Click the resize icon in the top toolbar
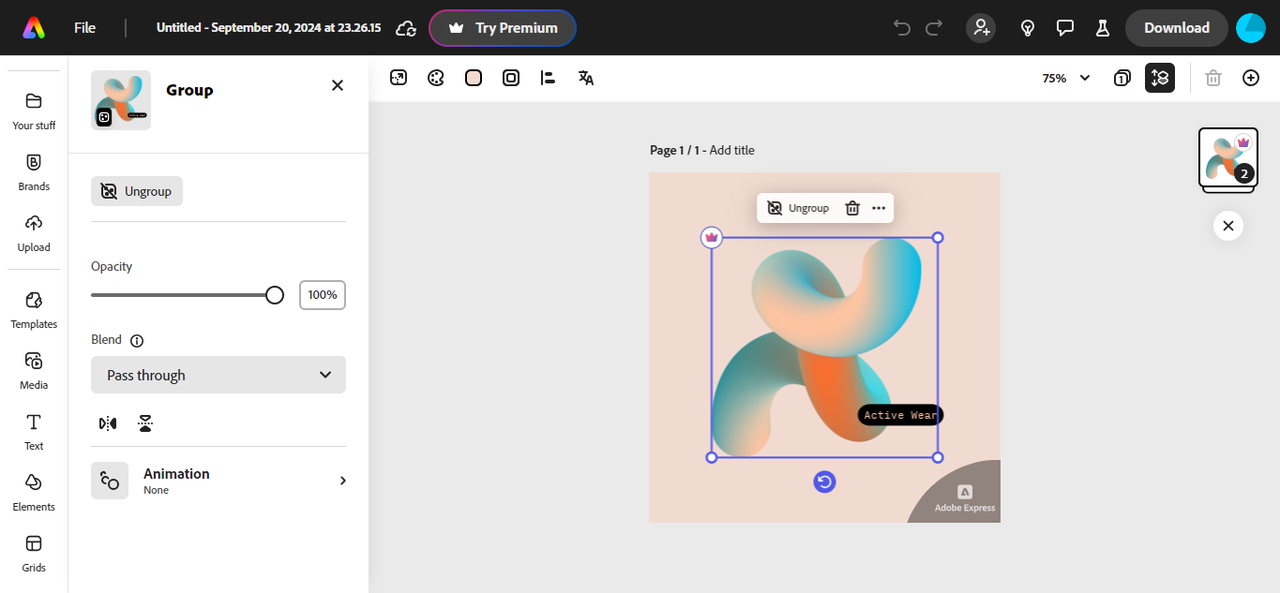 point(398,78)
